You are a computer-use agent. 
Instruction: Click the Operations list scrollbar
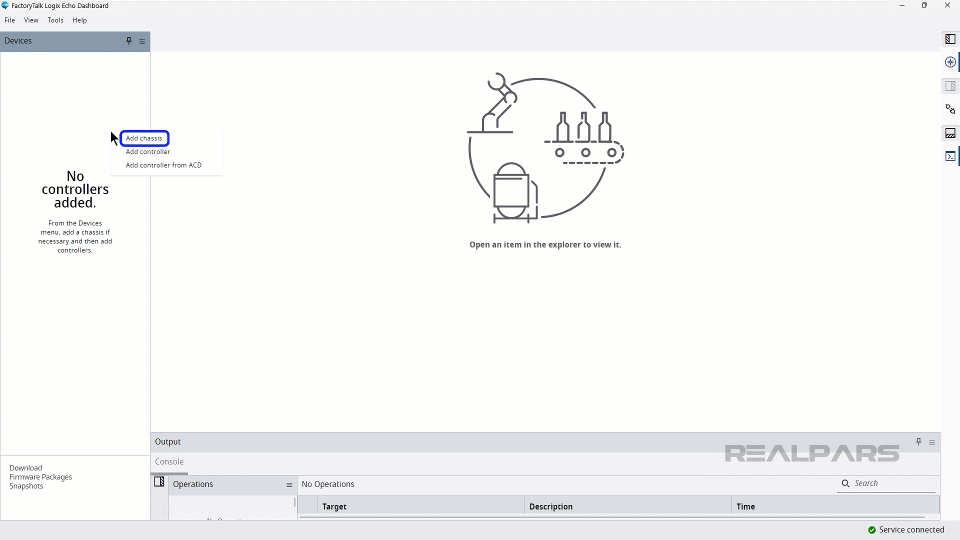tap(294, 503)
